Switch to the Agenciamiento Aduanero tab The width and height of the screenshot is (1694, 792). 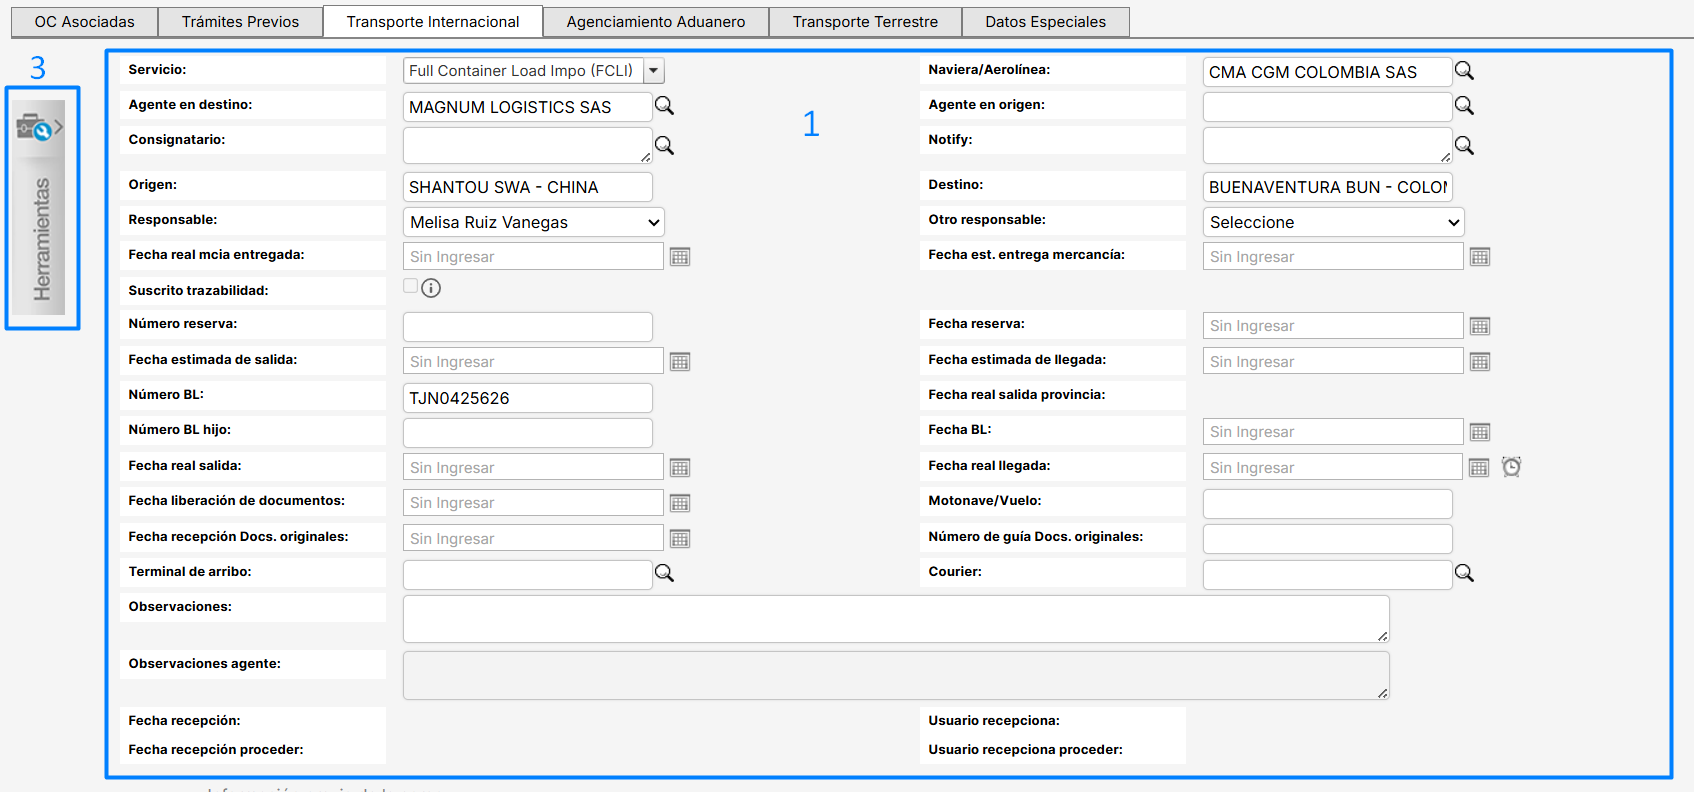[x=655, y=22]
